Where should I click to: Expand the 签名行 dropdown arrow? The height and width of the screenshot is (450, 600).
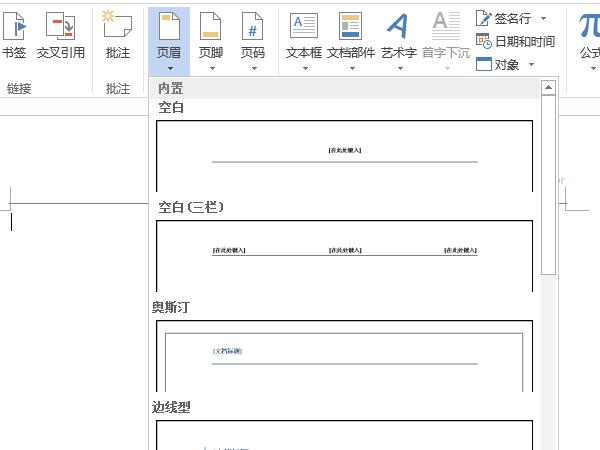click(543, 18)
